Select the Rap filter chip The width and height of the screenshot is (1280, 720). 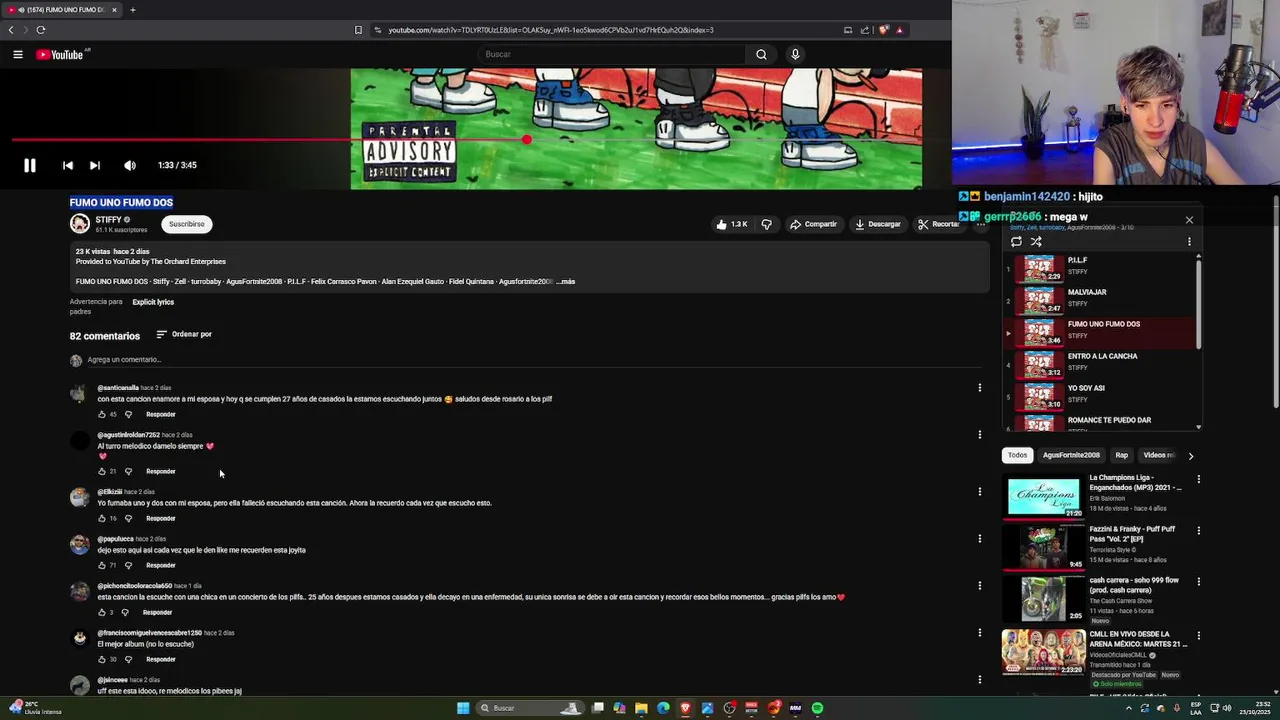pyautogui.click(x=1121, y=455)
